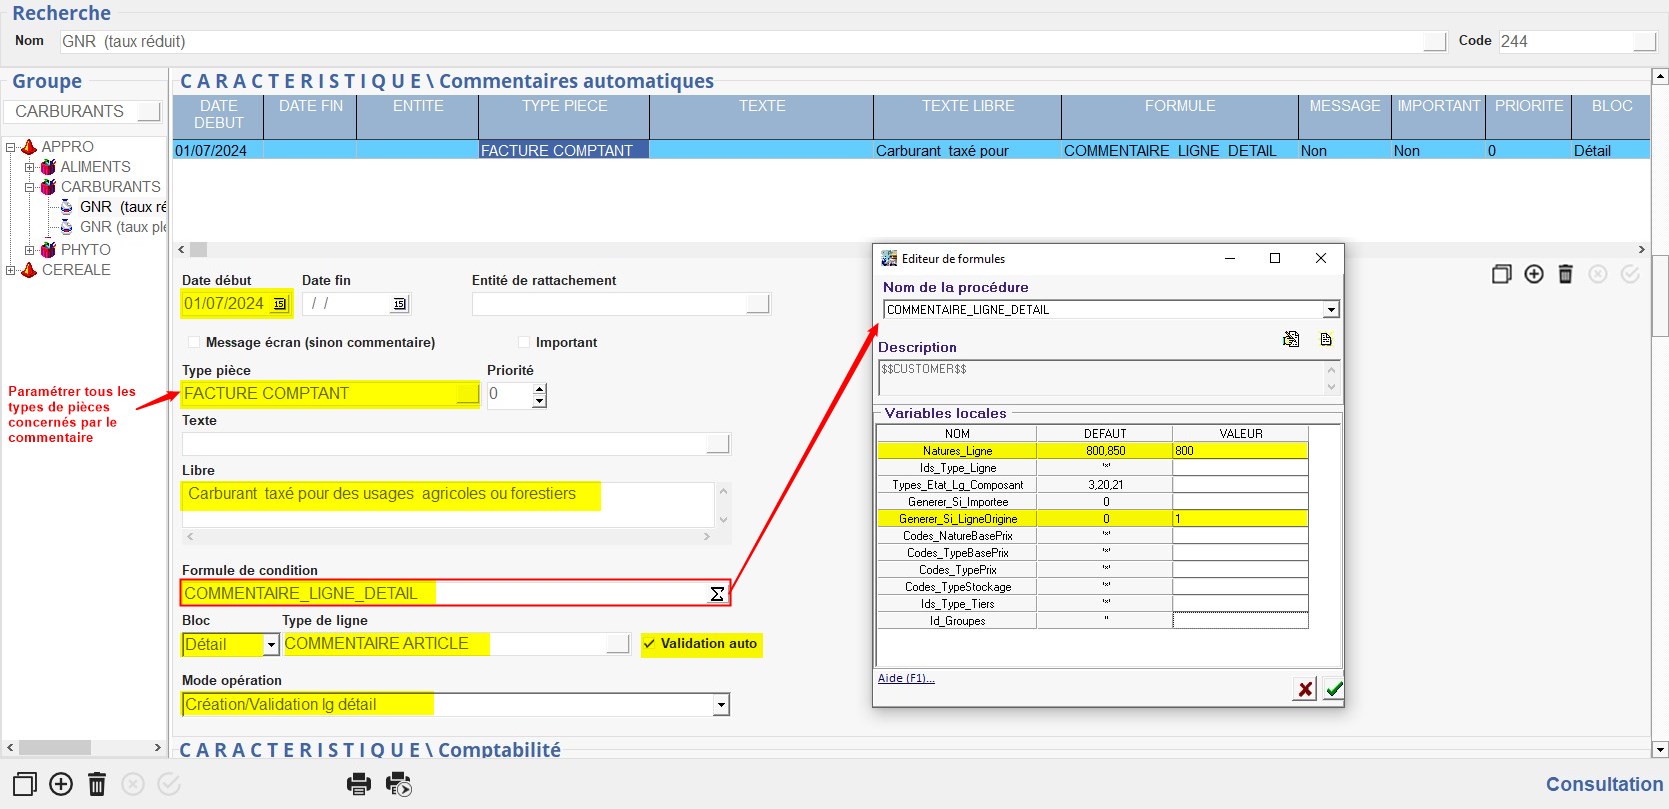Select CEREALE in the group tree
This screenshot has width=1669, height=809.
(76, 270)
